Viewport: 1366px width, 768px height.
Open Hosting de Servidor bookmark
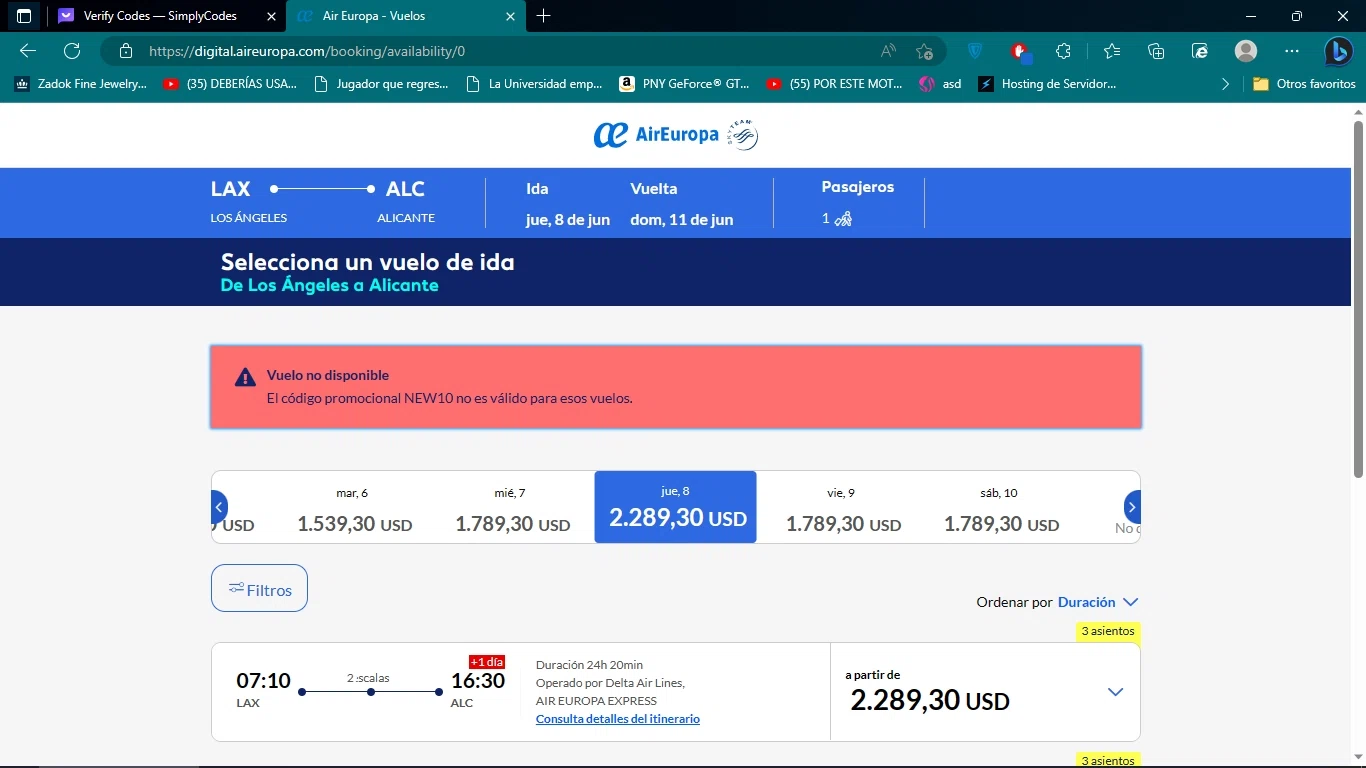[x=1047, y=84]
